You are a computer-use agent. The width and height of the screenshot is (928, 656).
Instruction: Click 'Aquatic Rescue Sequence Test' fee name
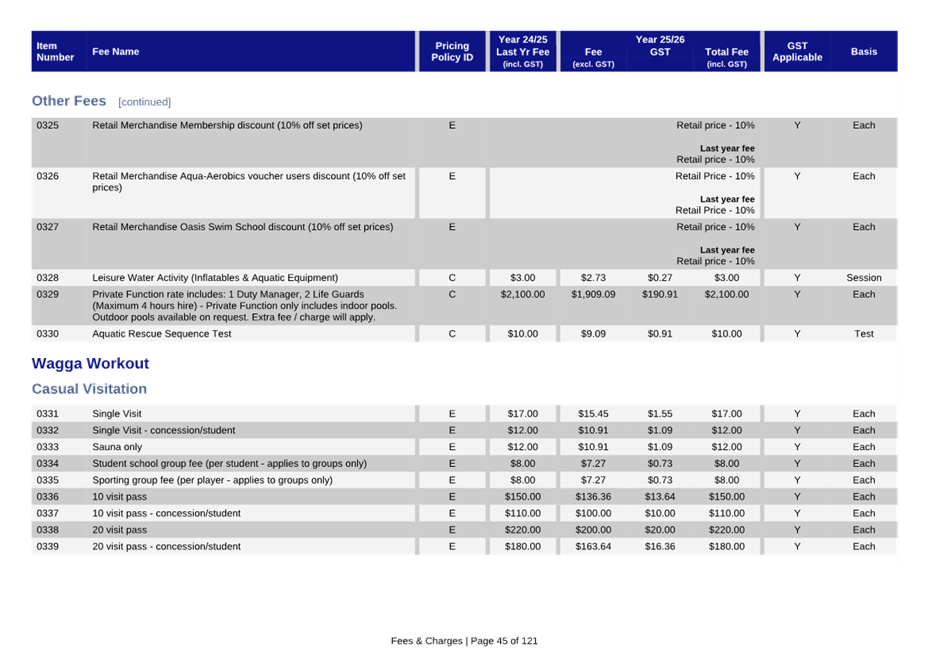(x=162, y=334)
